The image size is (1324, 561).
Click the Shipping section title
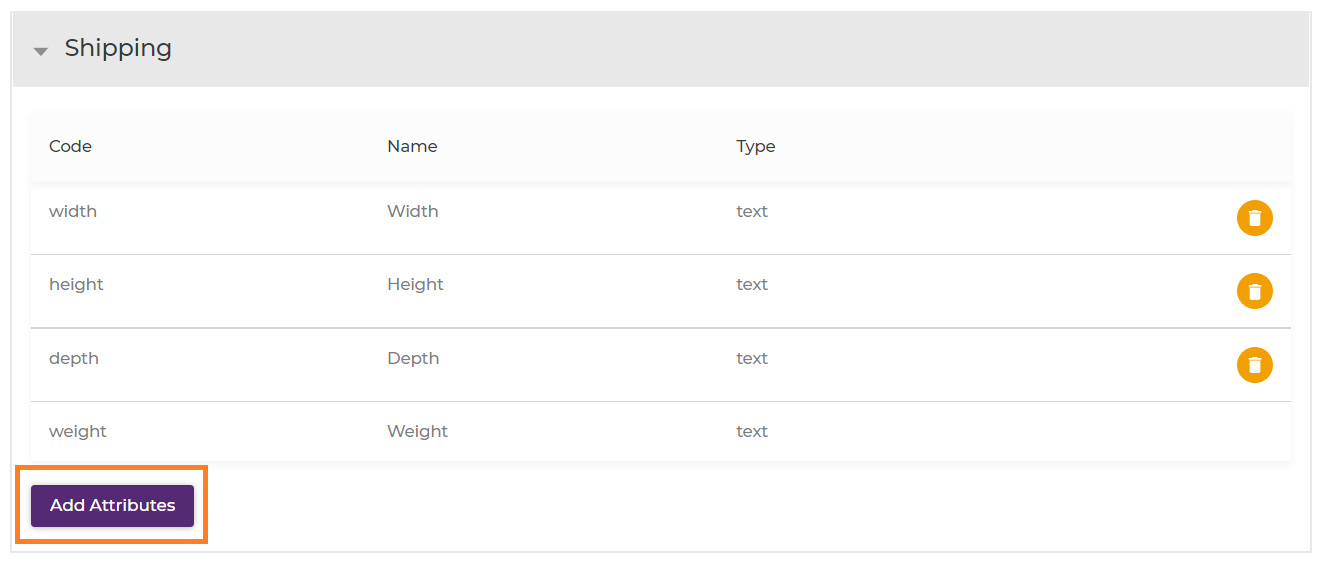pos(118,48)
